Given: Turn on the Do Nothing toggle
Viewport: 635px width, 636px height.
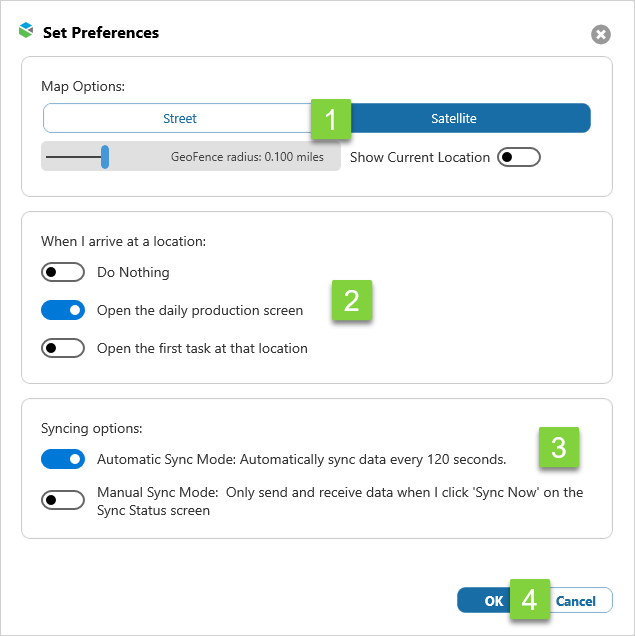Looking at the screenshot, I should [62, 272].
